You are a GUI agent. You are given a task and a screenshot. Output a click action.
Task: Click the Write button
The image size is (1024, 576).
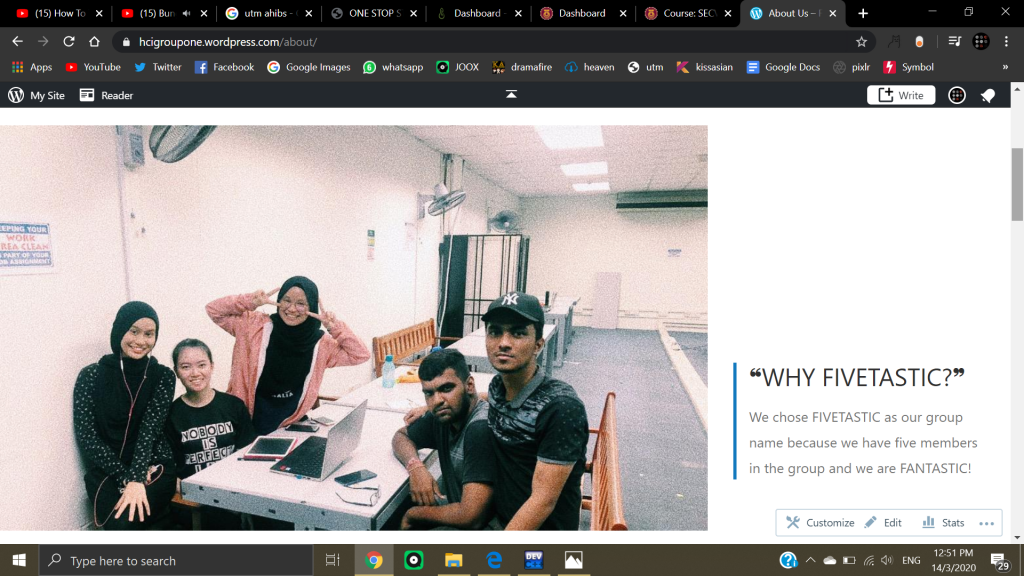click(x=900, y=95)
